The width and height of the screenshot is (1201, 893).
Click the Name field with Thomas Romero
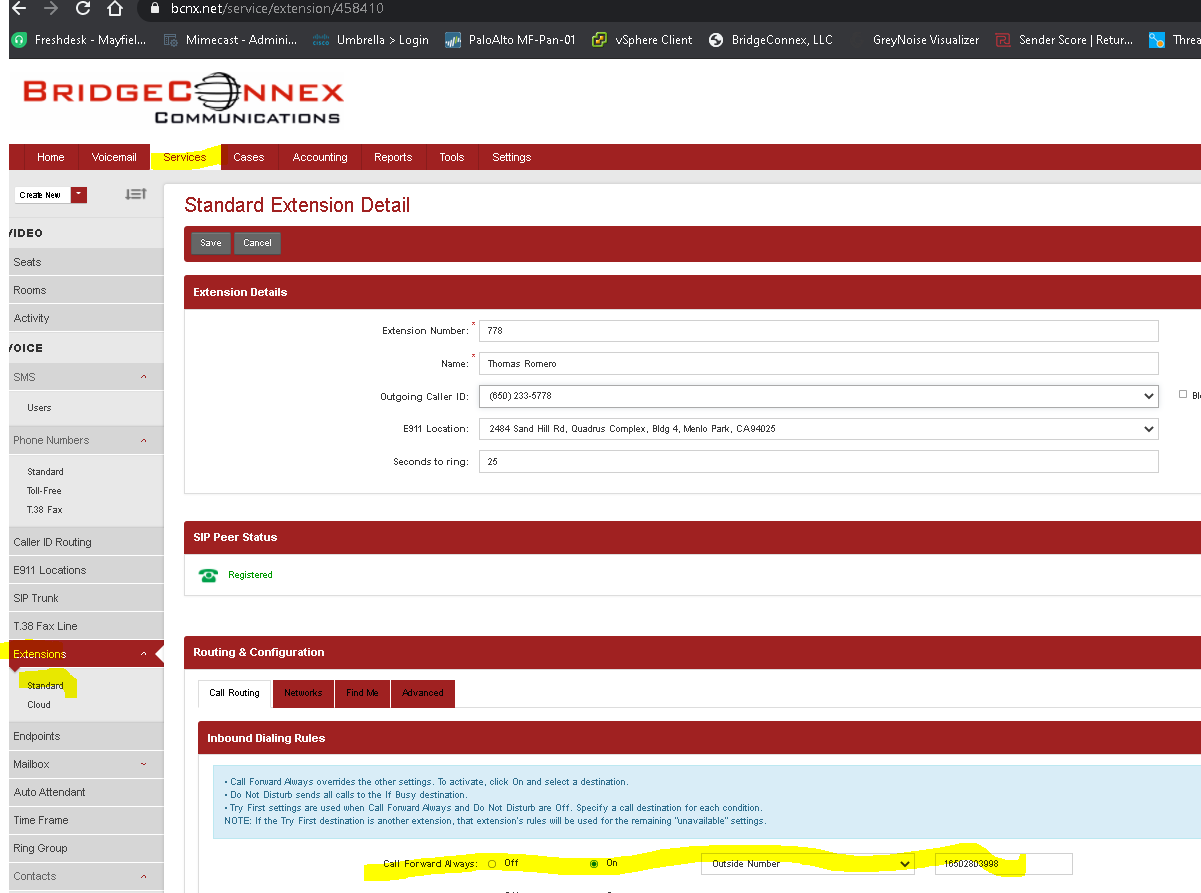(818, 364)
